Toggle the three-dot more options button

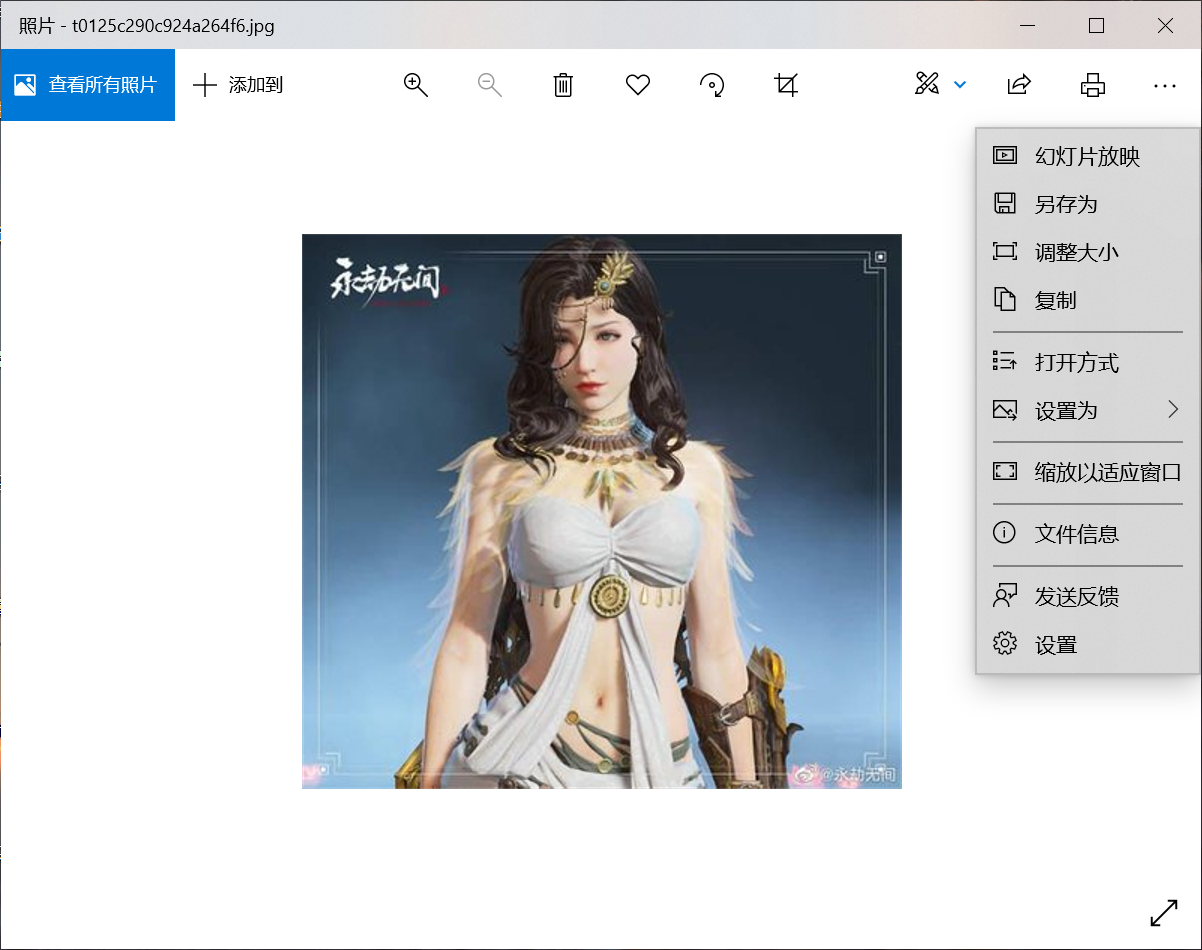(x=1165, y=85)
